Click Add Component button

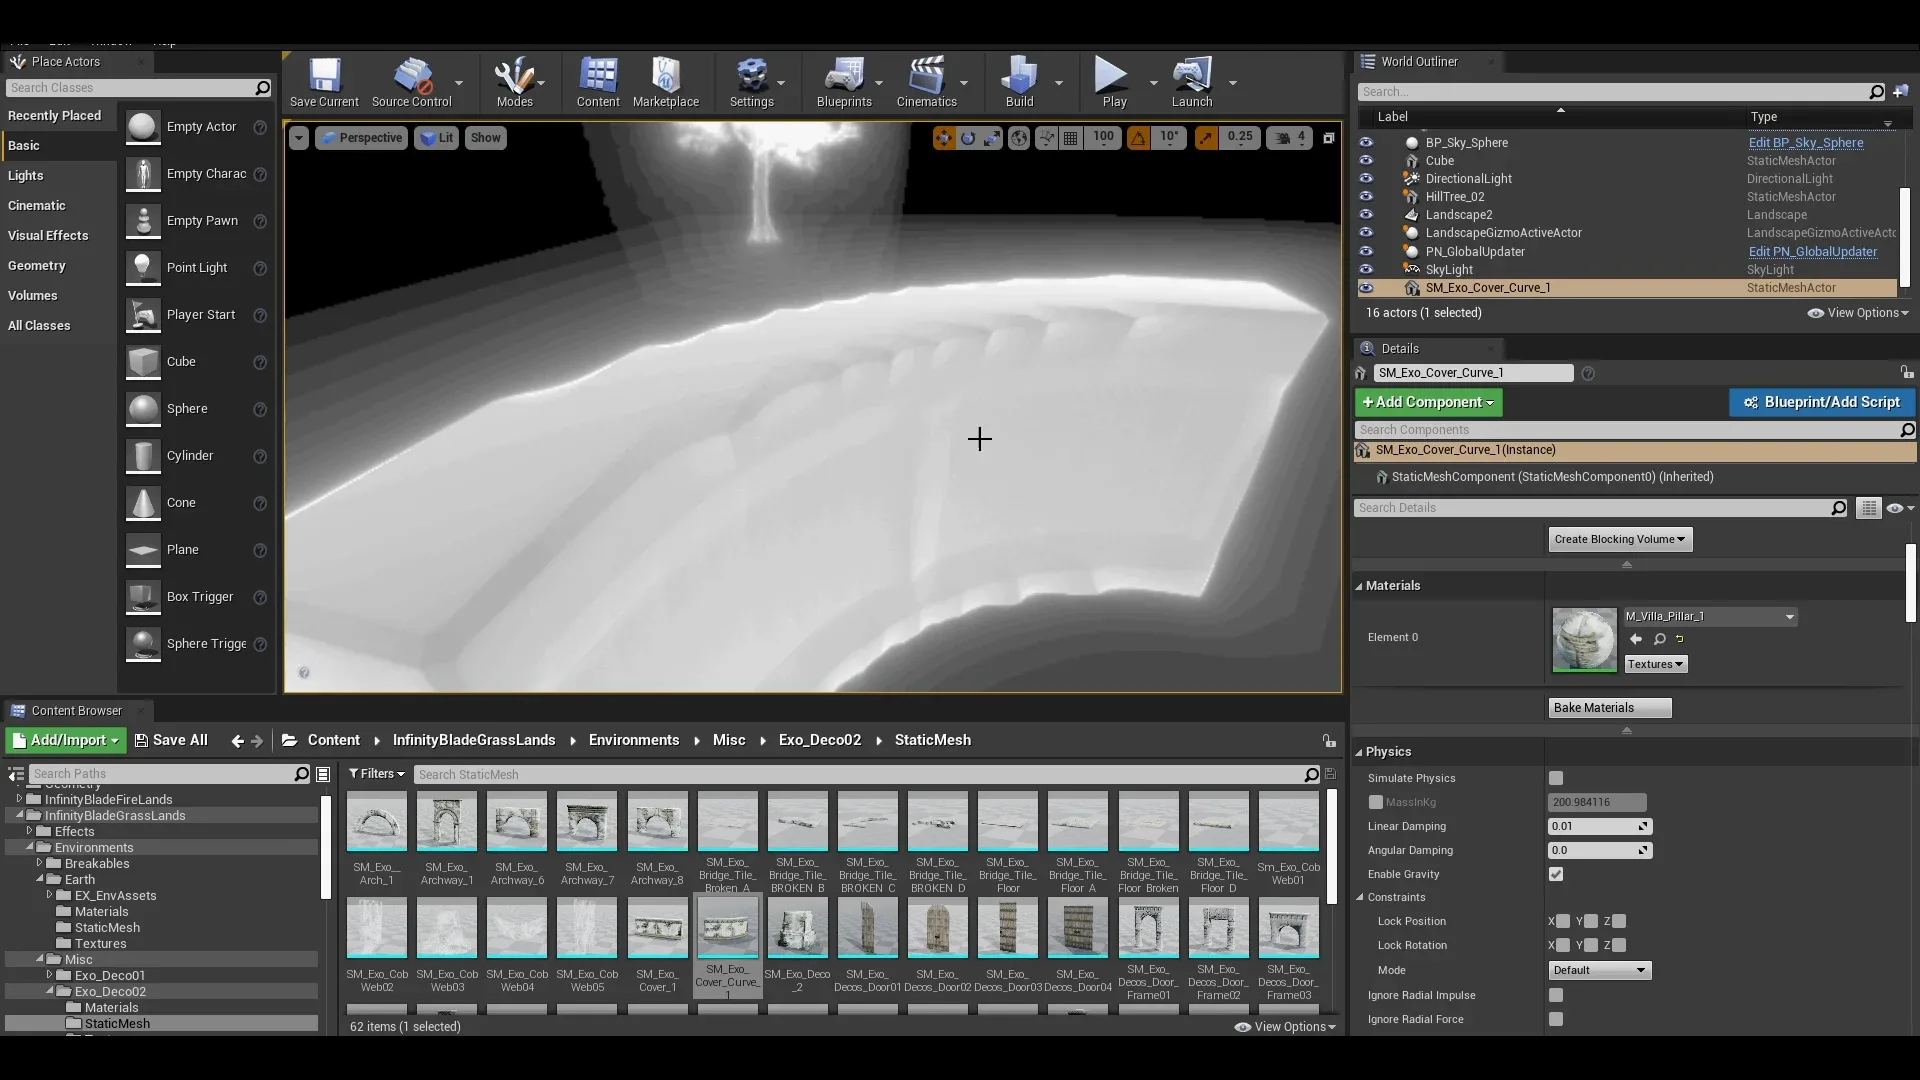(1429, 401)
